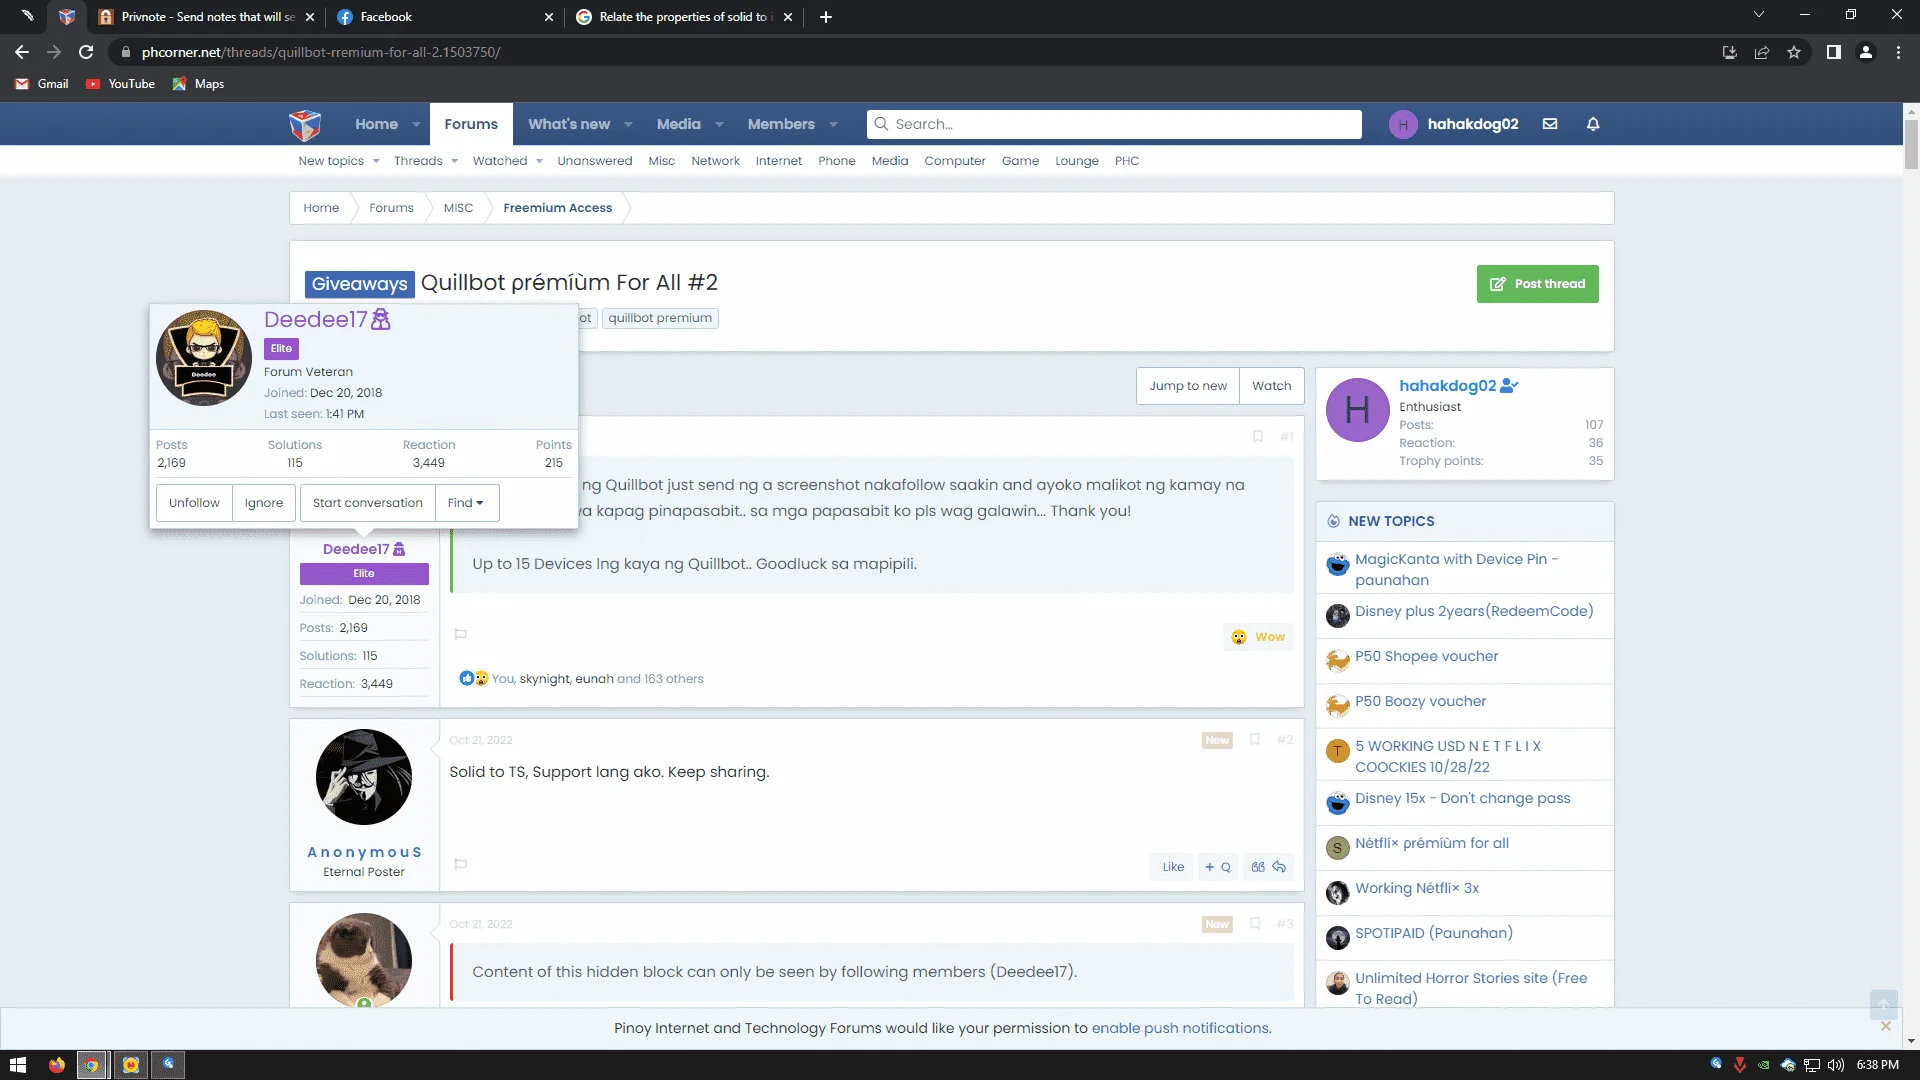
Task: Open Windows Start menu
Action: (x=17, y=1065)
